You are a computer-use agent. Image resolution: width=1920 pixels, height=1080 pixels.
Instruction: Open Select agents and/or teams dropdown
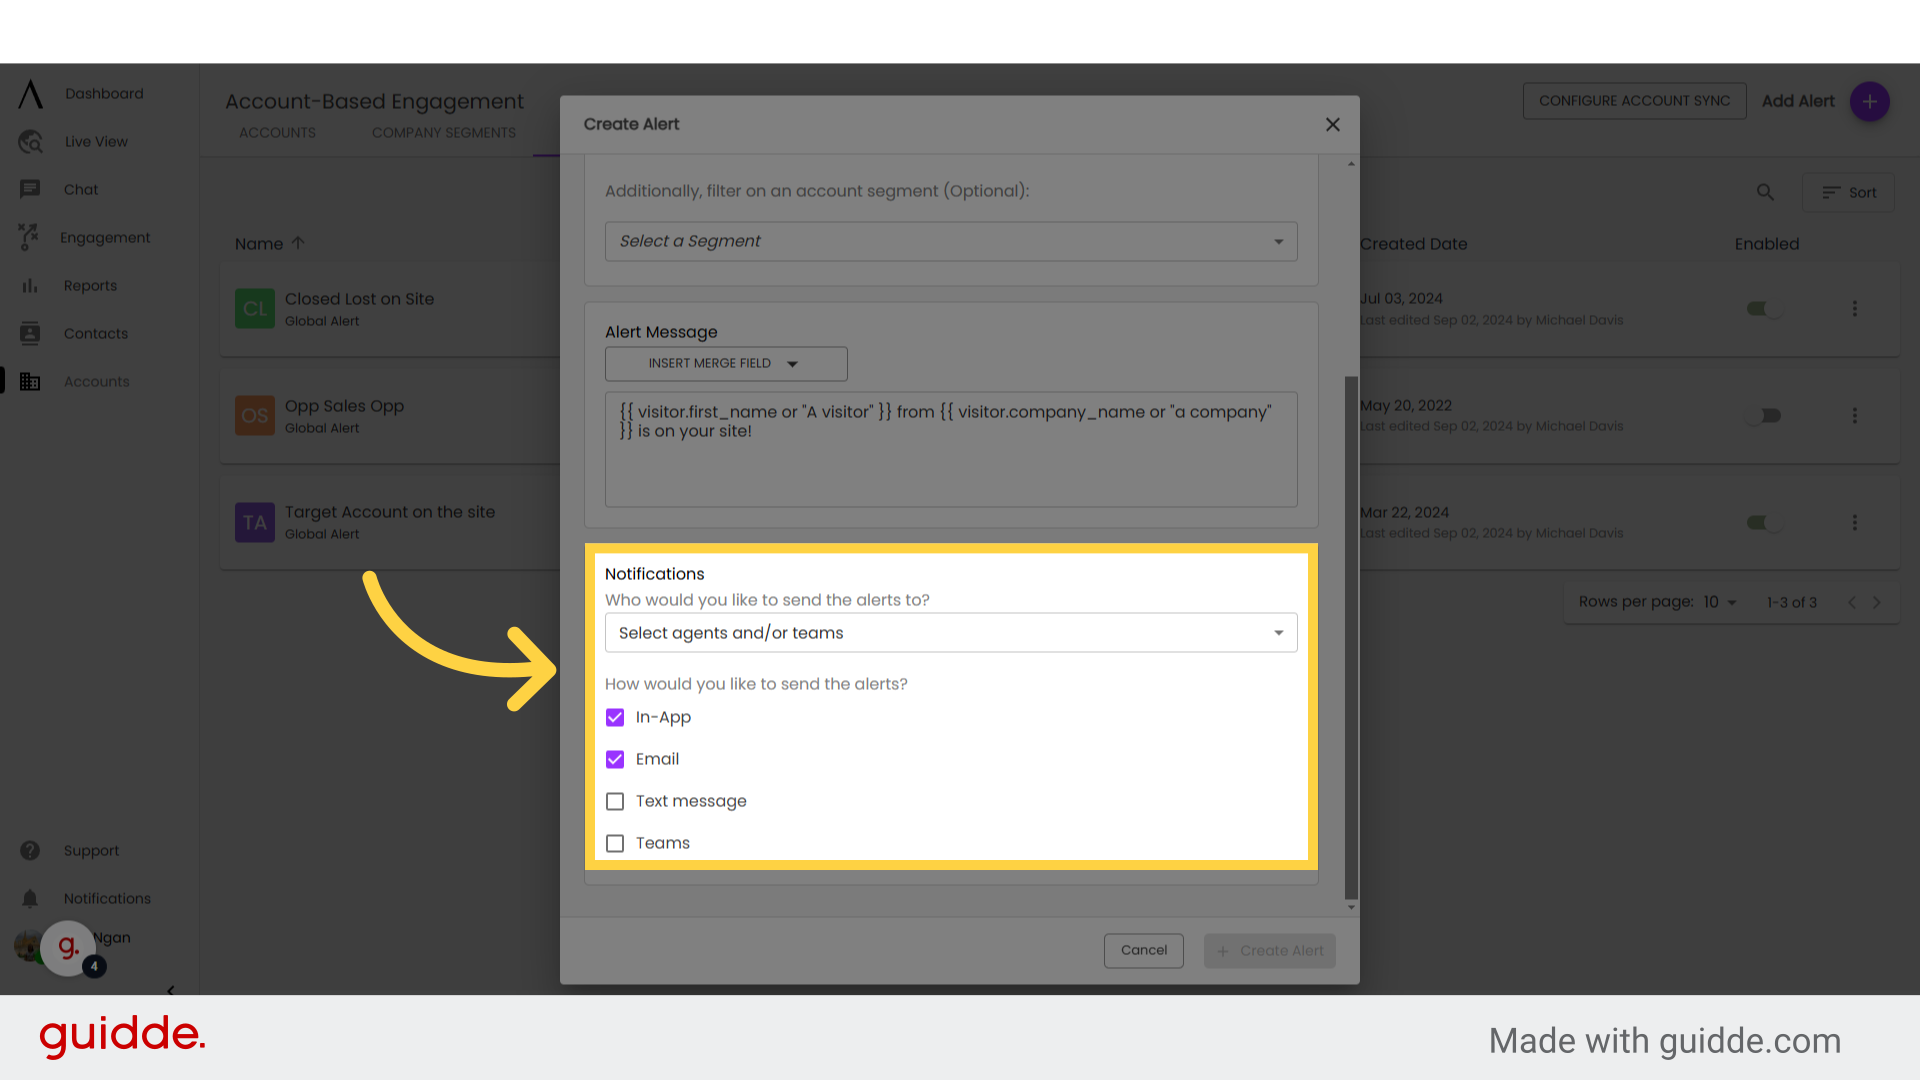point(951,632)
